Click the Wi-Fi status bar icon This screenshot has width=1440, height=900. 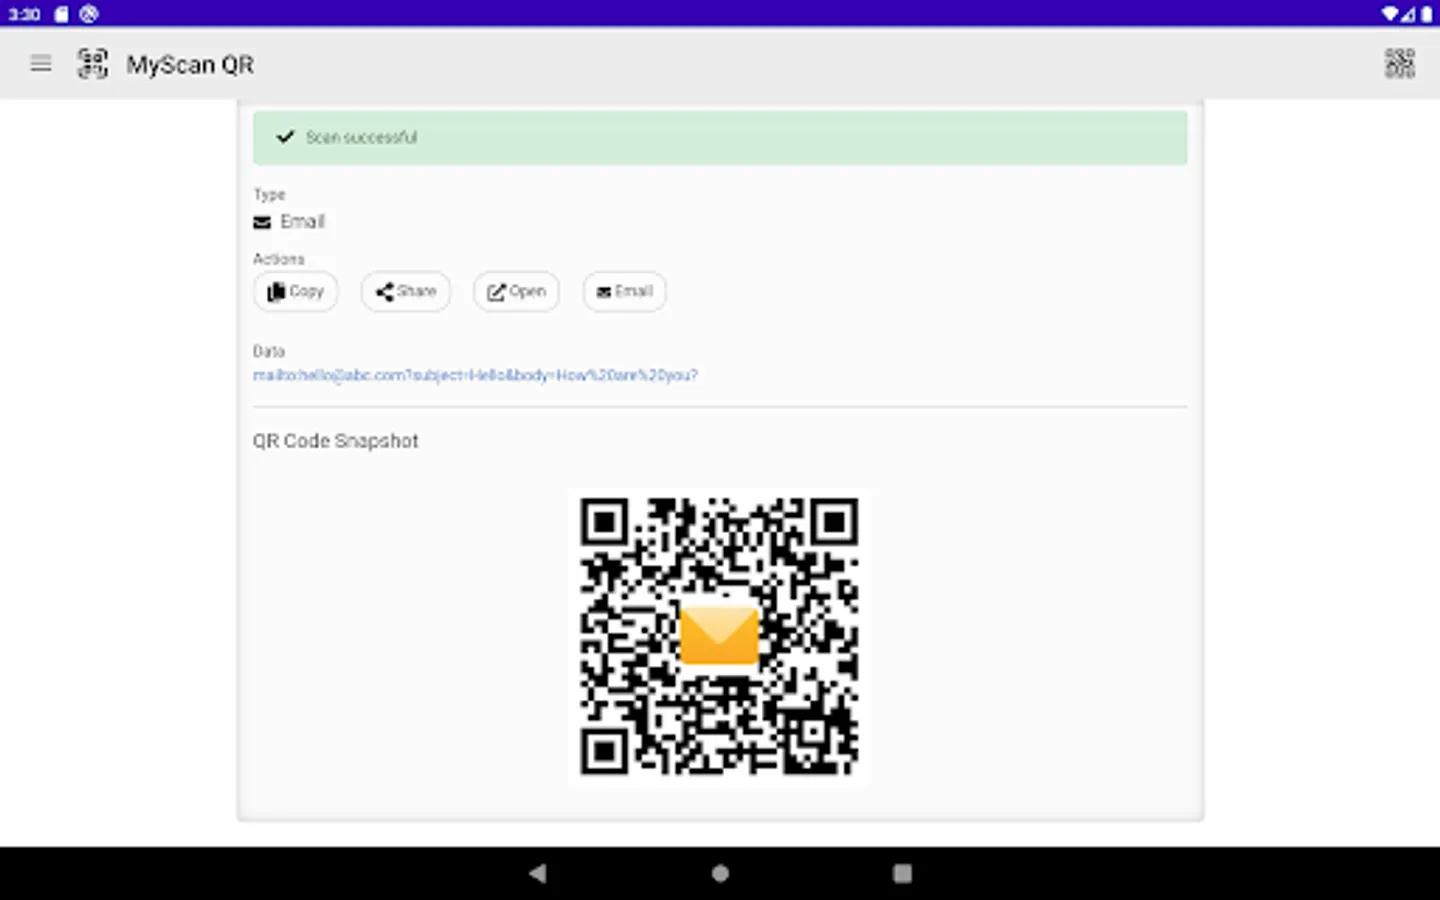tap(1390, 13)
